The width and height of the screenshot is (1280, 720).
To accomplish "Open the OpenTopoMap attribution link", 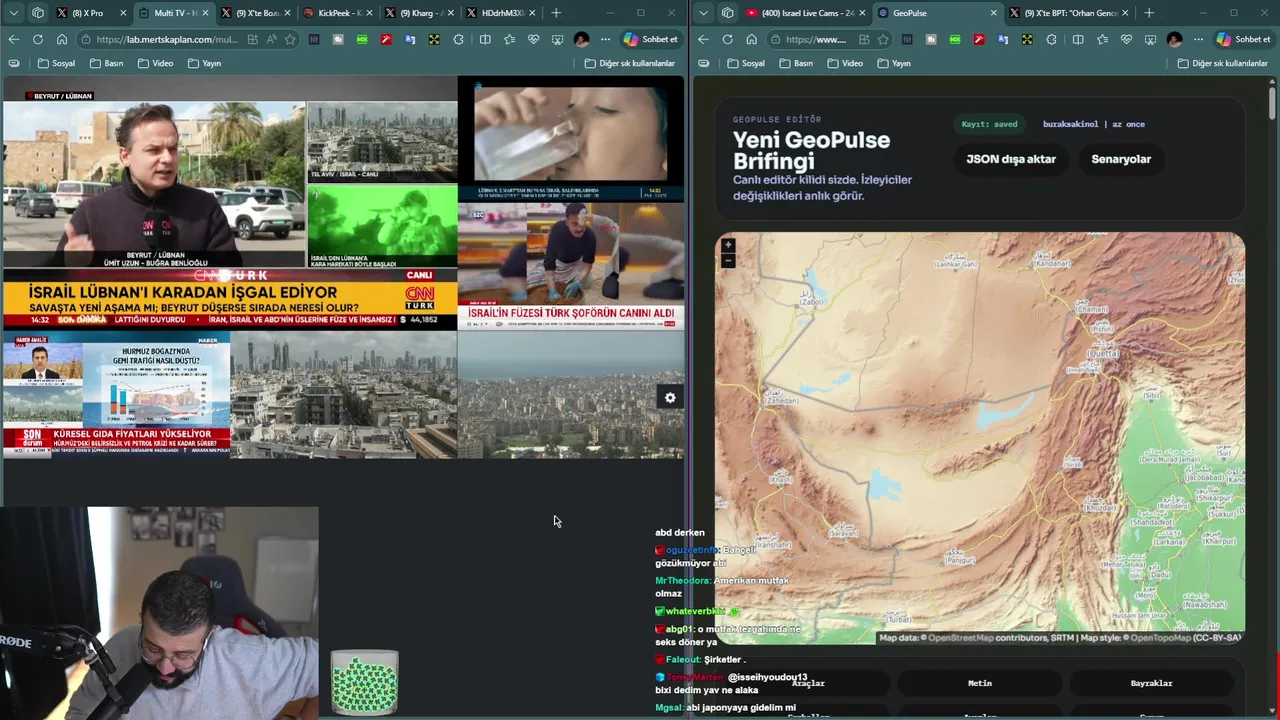I will point(1160,638).
